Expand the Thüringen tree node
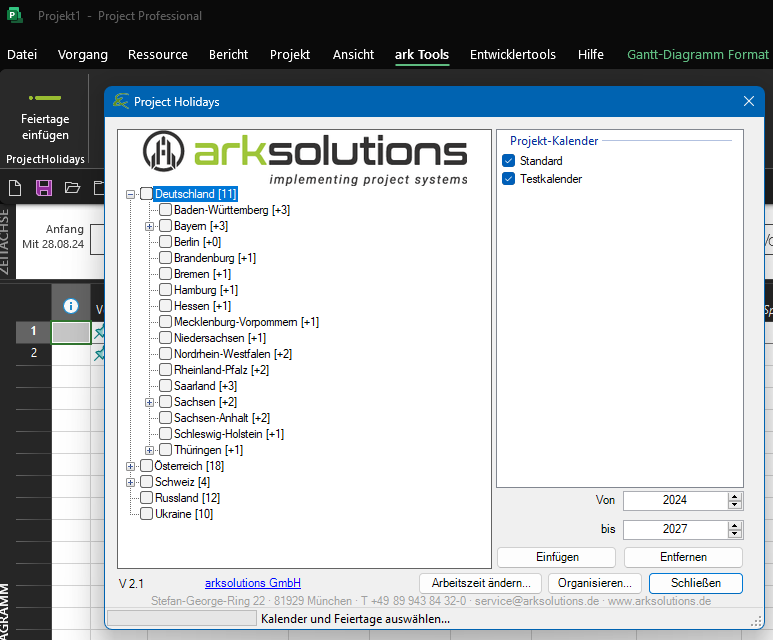This screenshot has width=773, height=640. [149, 450]
